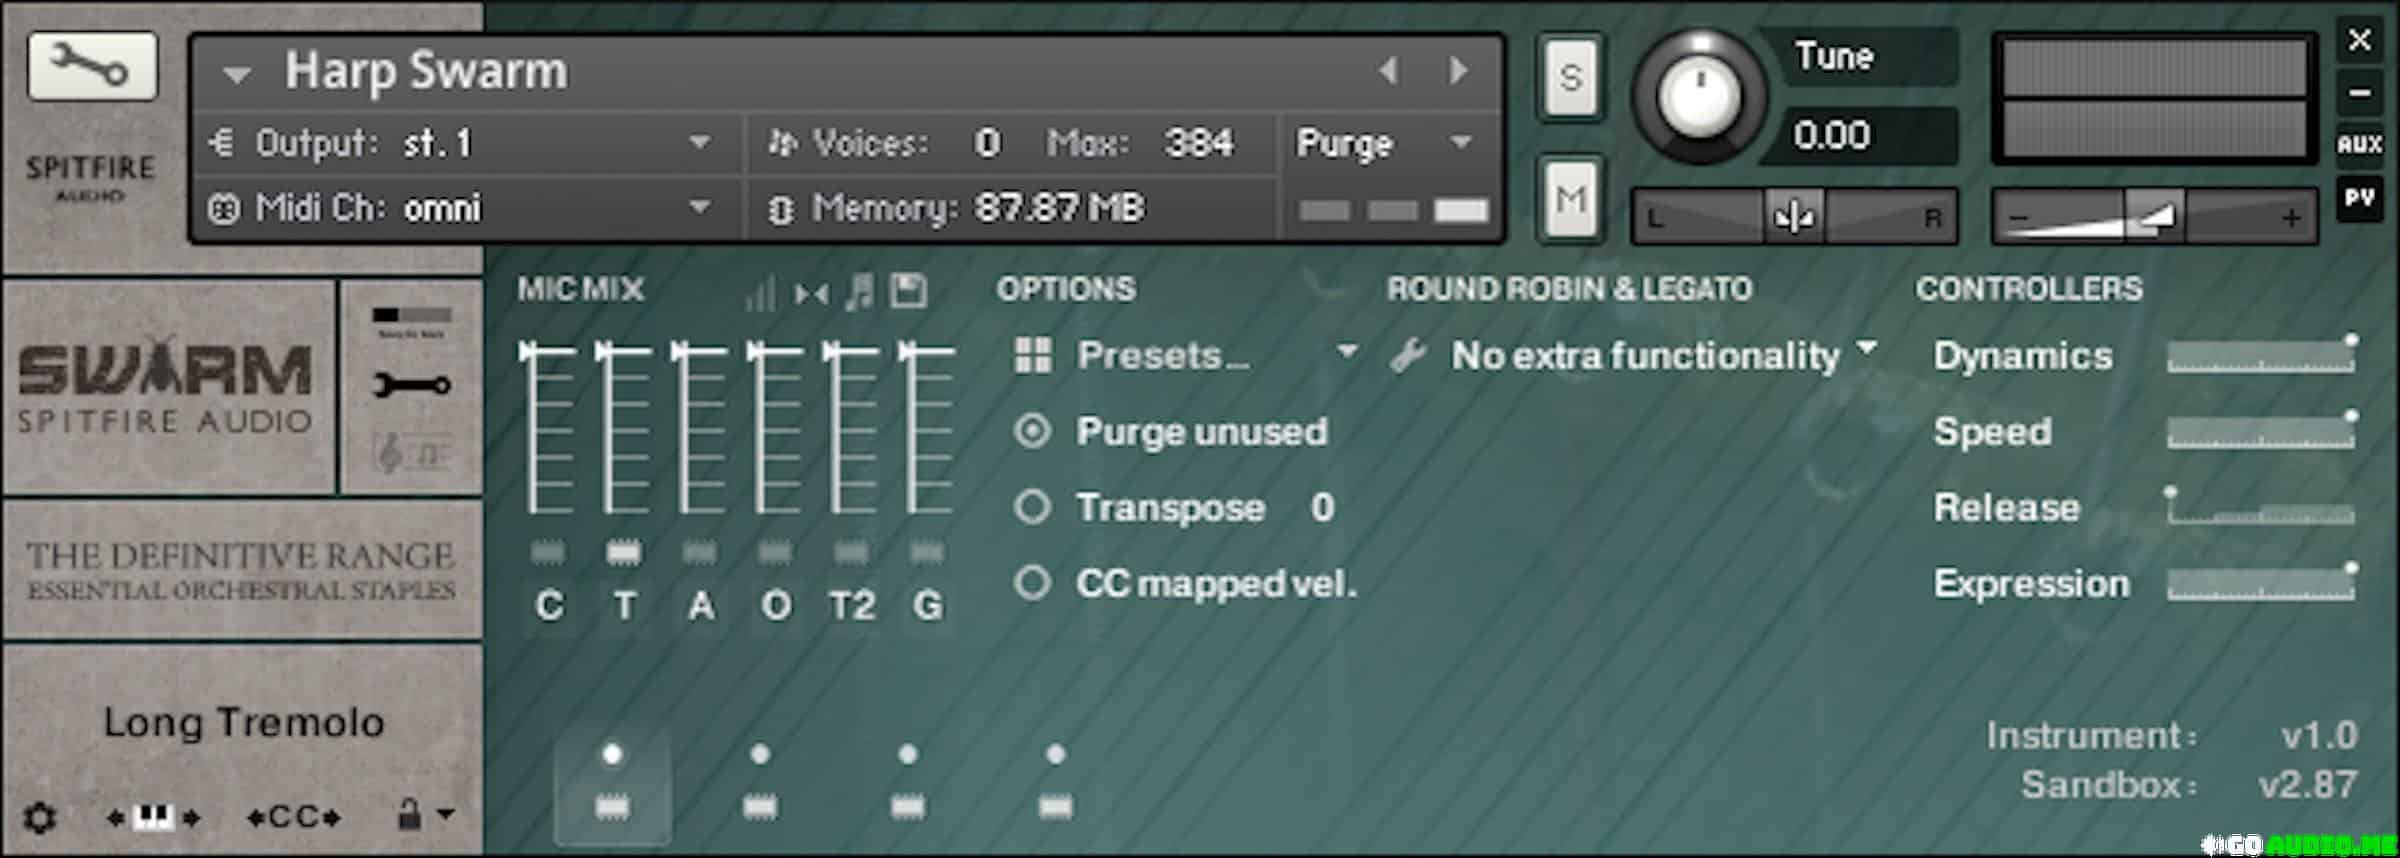Toggle the PV button
The image size is (2400, 858).
coord(2359,197)
